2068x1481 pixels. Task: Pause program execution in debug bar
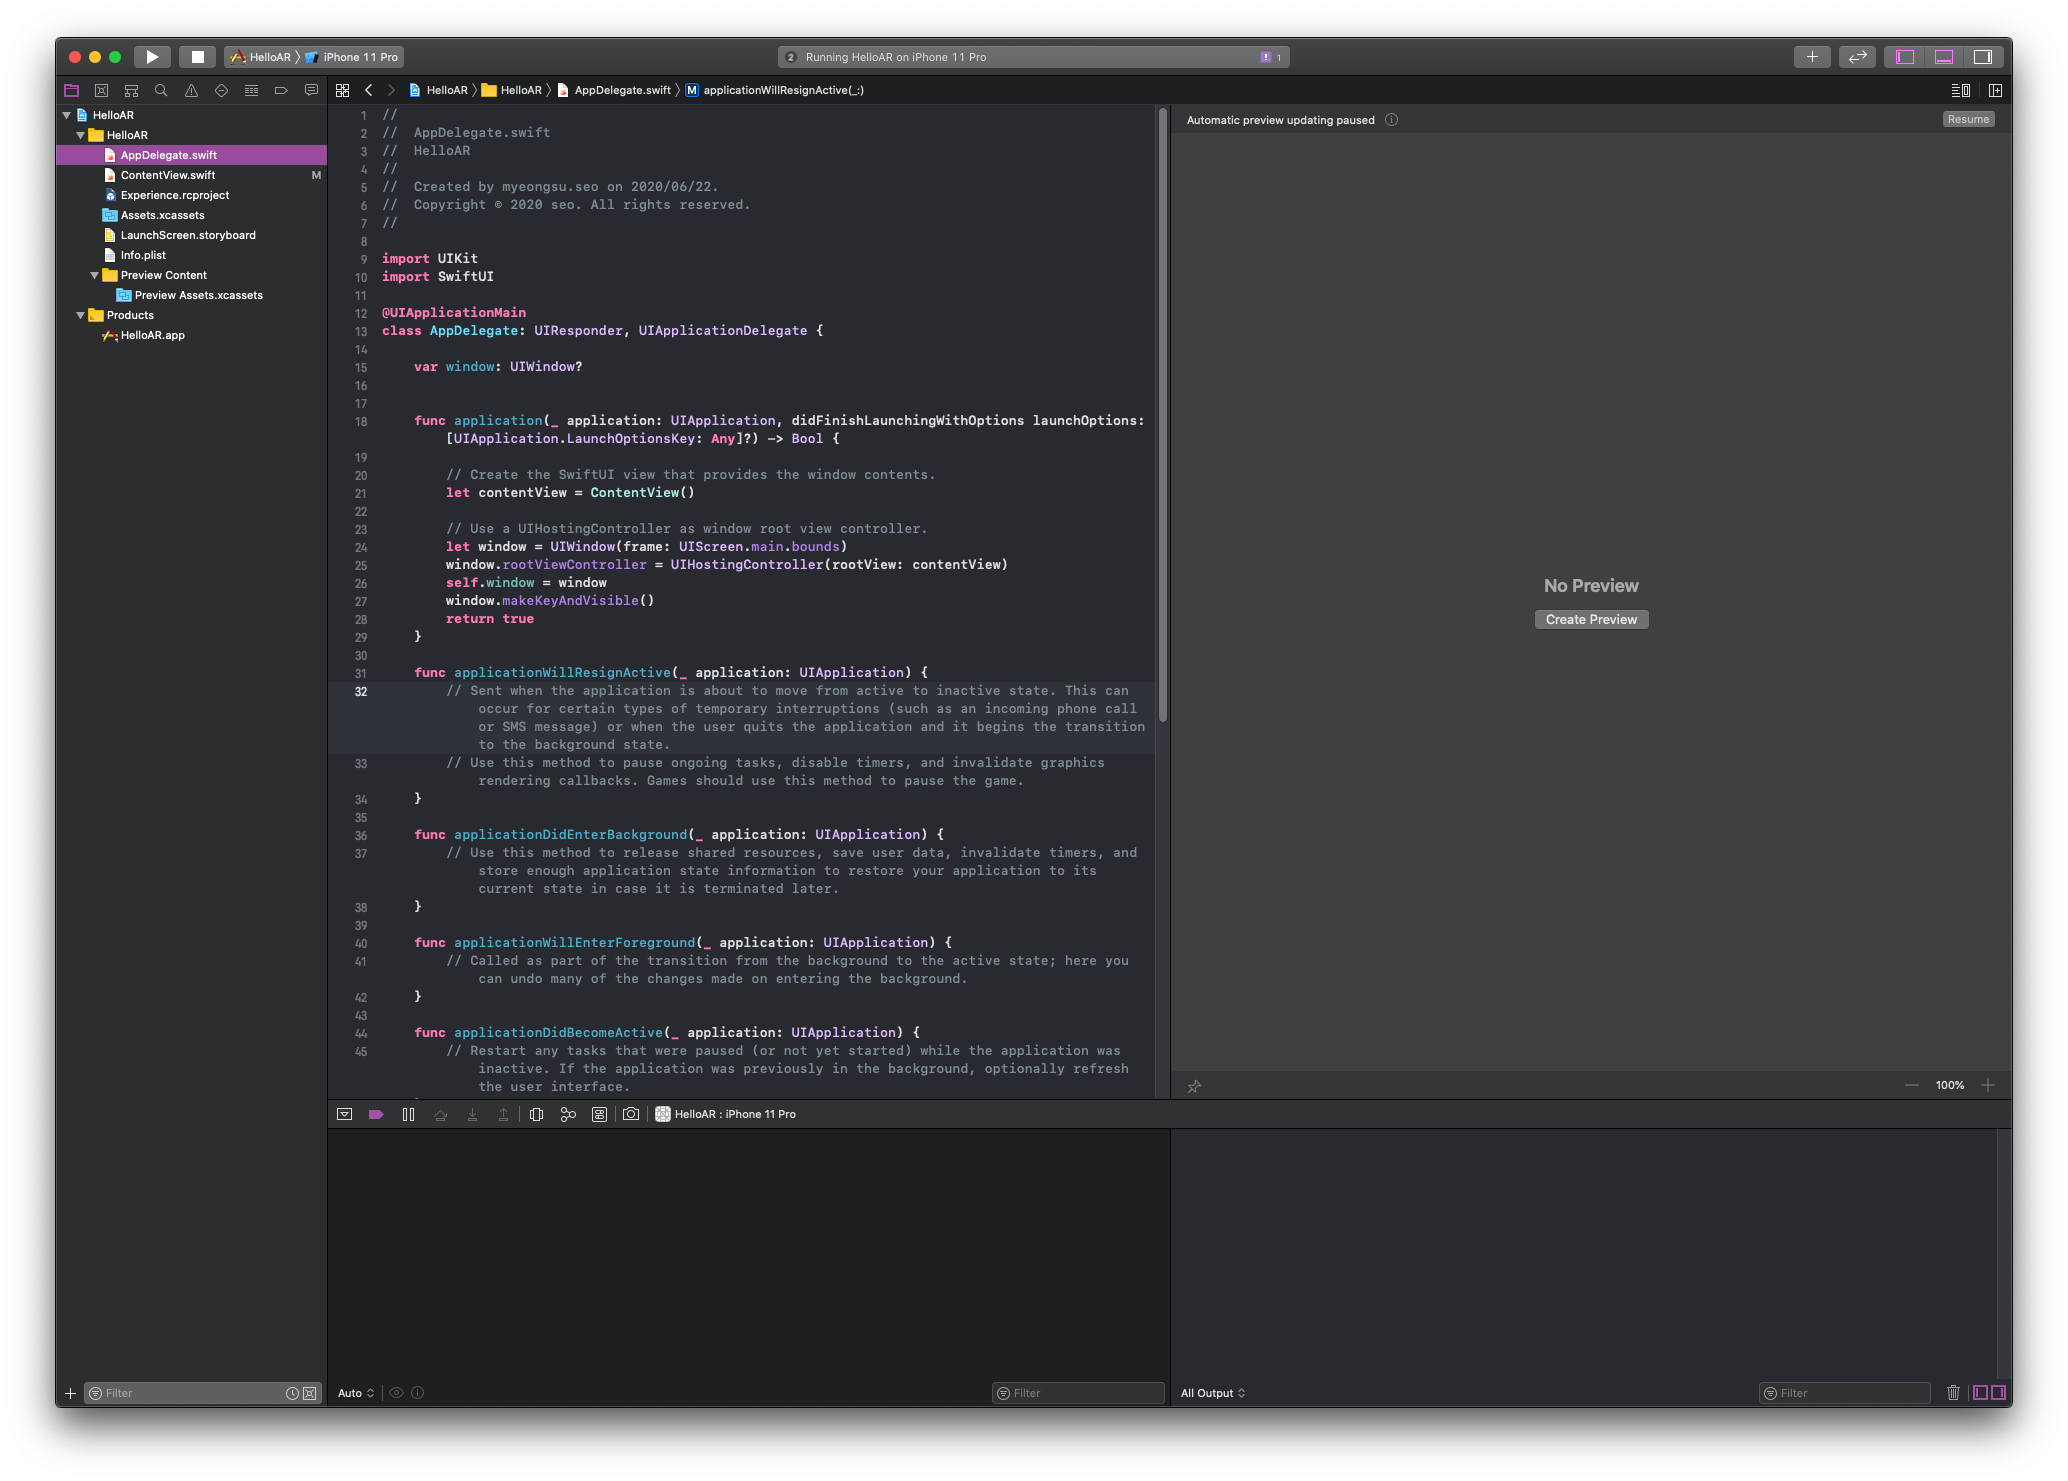point(408,1114)
